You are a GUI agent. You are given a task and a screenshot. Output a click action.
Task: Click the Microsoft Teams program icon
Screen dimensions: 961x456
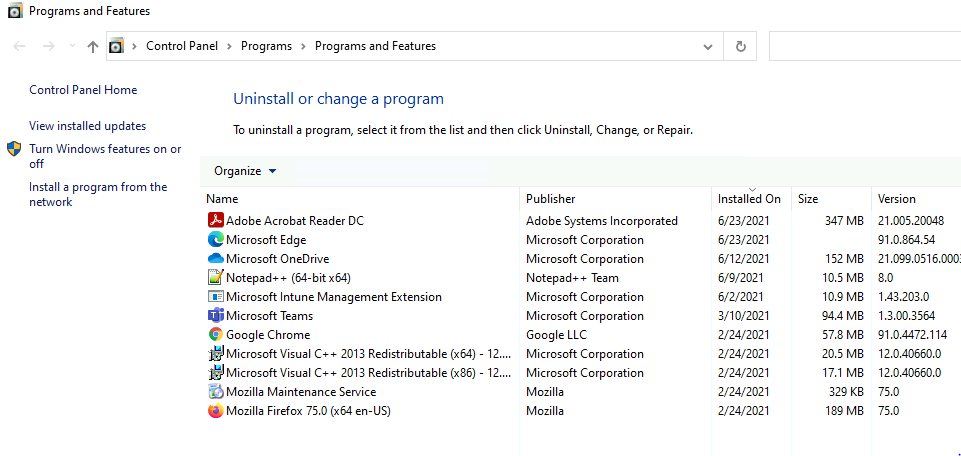pos(216,315)
